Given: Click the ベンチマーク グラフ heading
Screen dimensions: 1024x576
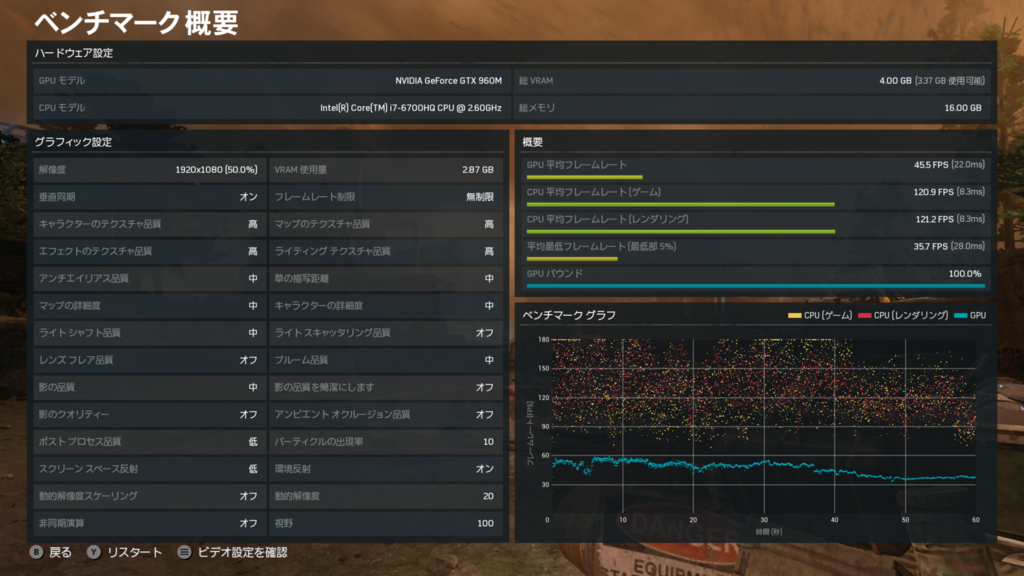Looking at the screenshot, I should pyautogui.click(x=569, y=315).
